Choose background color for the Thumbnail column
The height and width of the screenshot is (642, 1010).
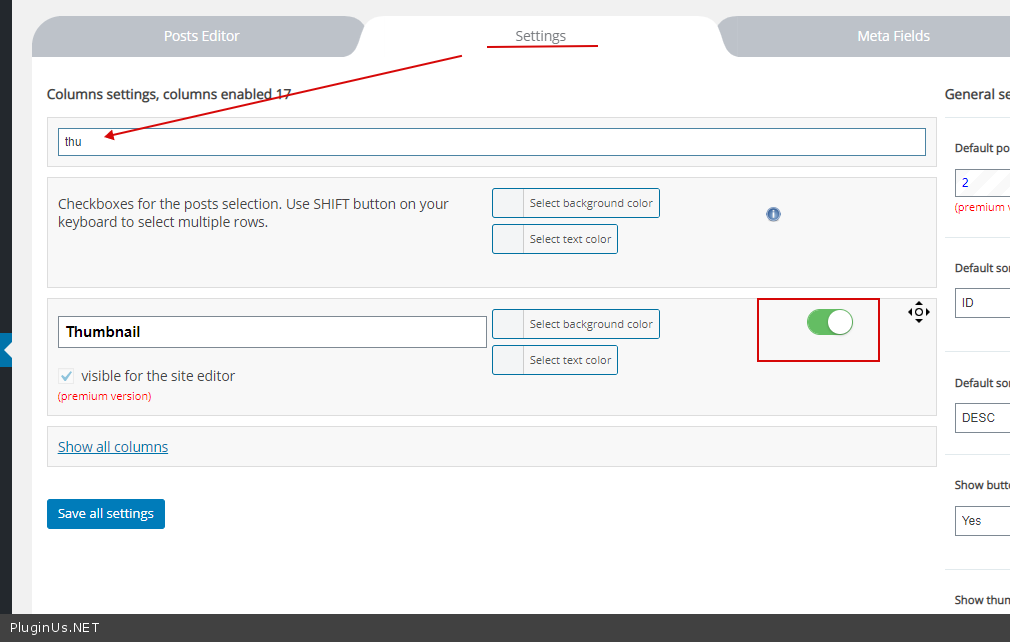(x=576, y=324)
